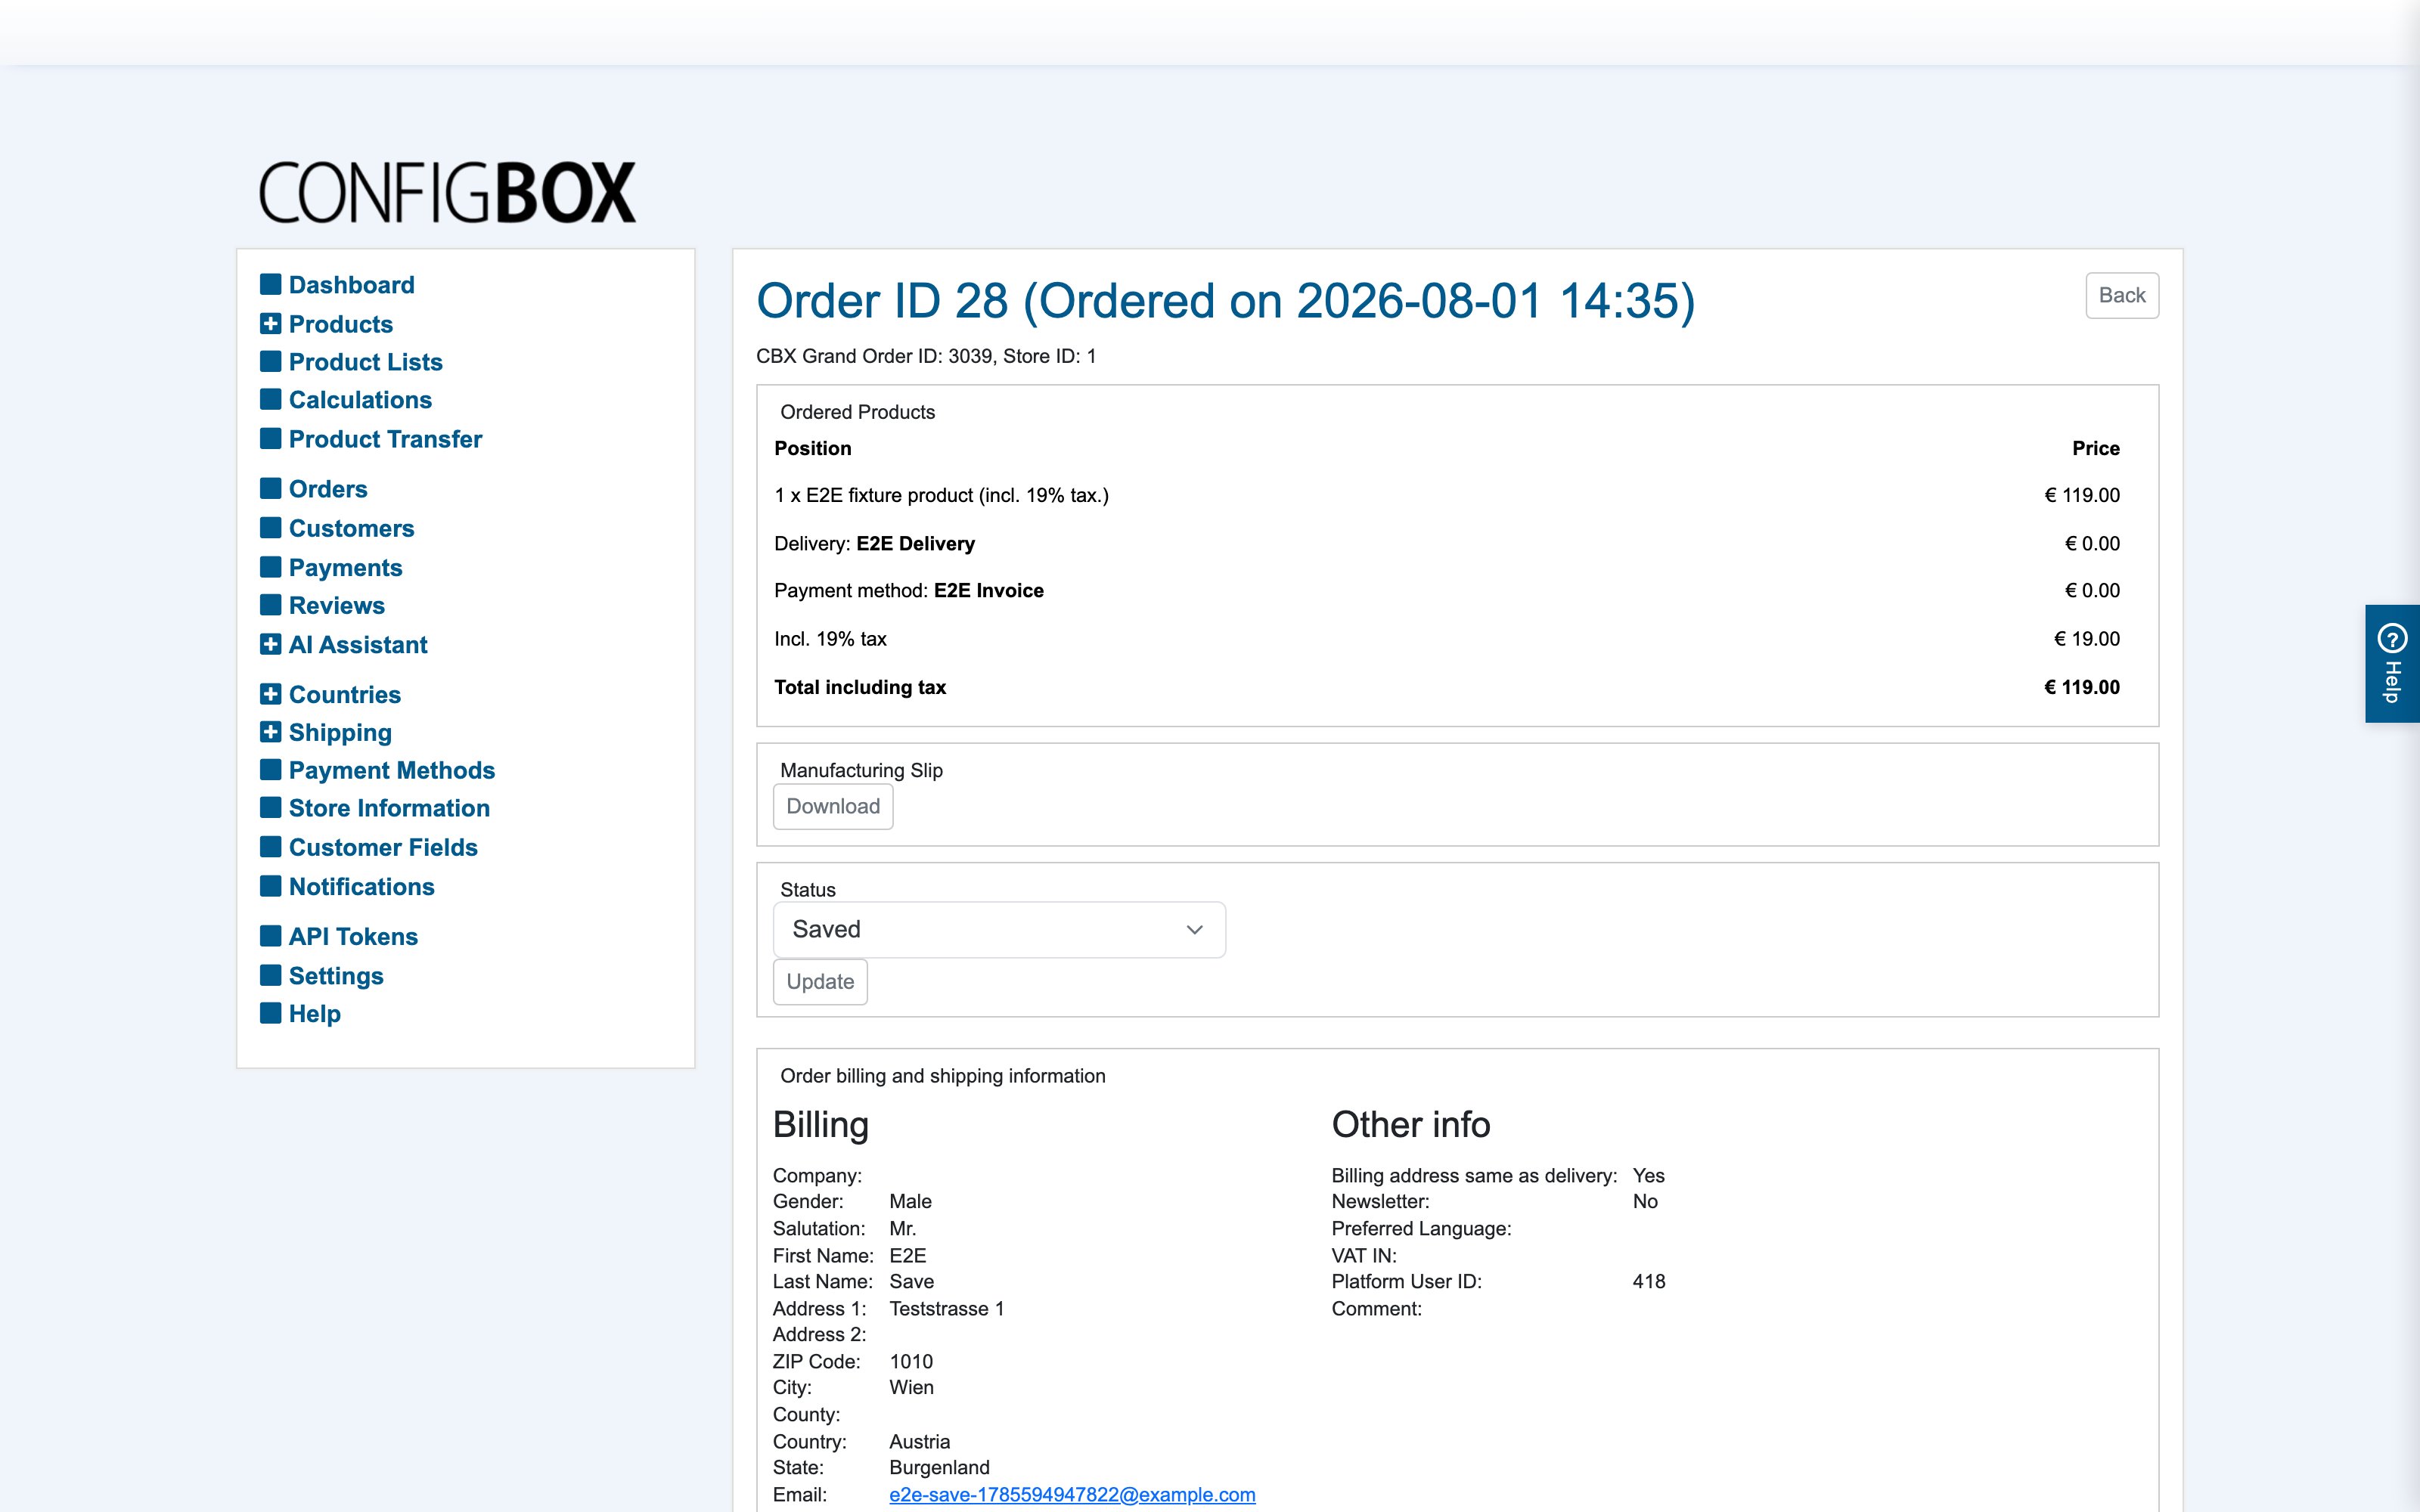
Task: Open the Status dropdown showing Saved
Action: pos(999,929)
